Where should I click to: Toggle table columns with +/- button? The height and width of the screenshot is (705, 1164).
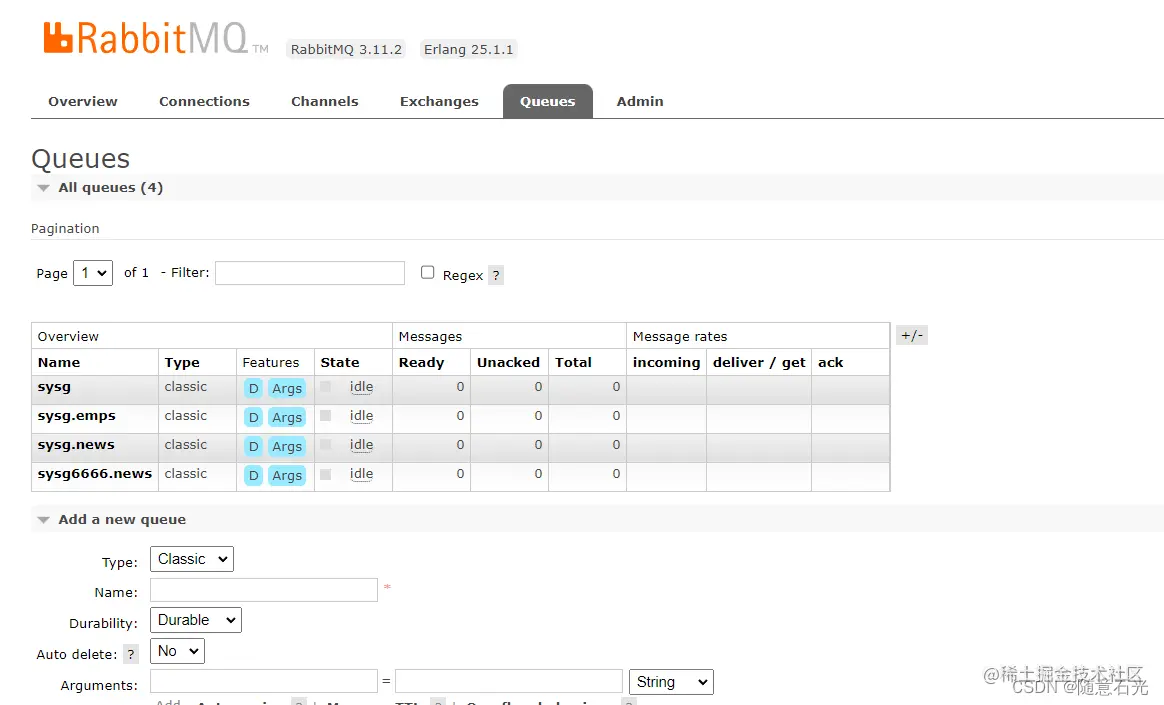point(912,335)
